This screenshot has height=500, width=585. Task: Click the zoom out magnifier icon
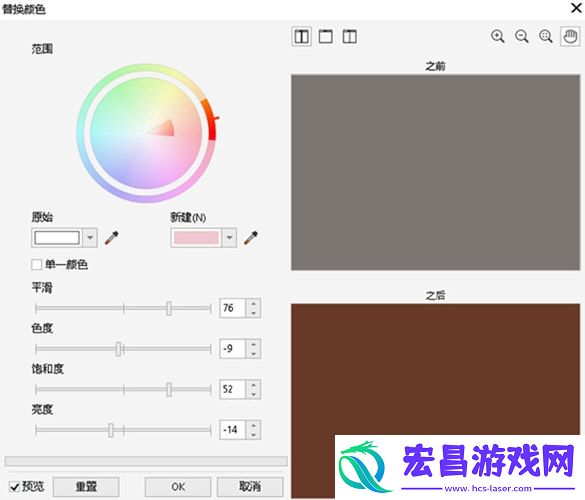pyautogui.click(x=522, y=37)
